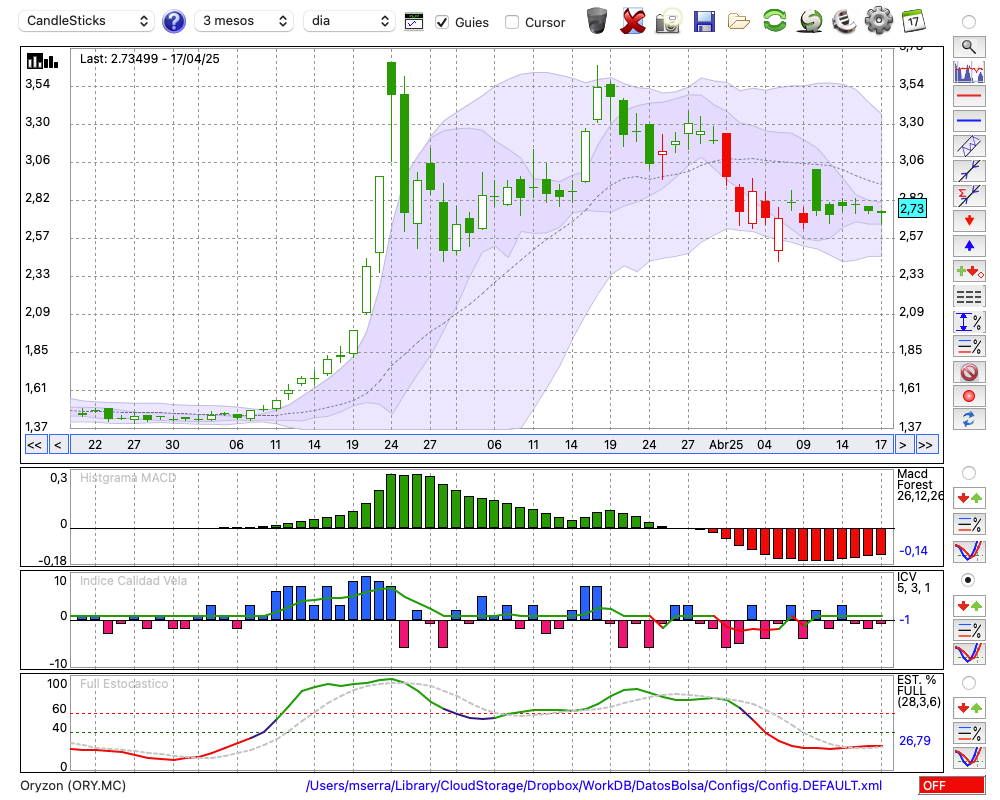Step chart forward with > button
Screen dimensions: 1000x800
tap(902, 445)
